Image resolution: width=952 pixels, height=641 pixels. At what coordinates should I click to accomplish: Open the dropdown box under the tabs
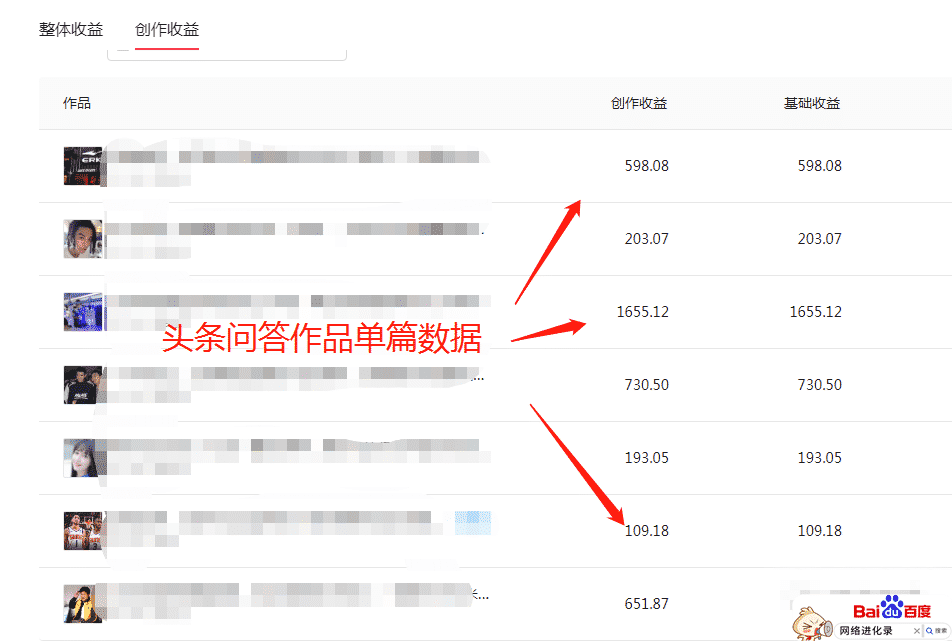pyautogui.click(x=227, y=53)
